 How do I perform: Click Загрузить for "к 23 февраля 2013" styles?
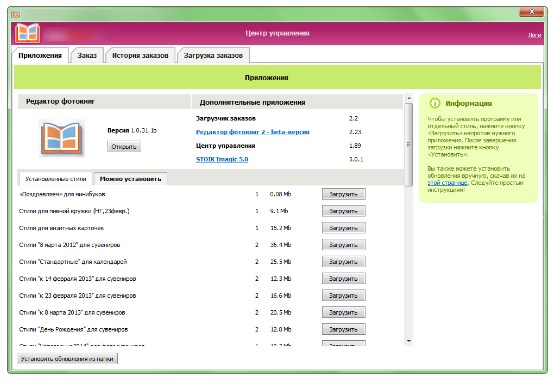tap(344, 295)
